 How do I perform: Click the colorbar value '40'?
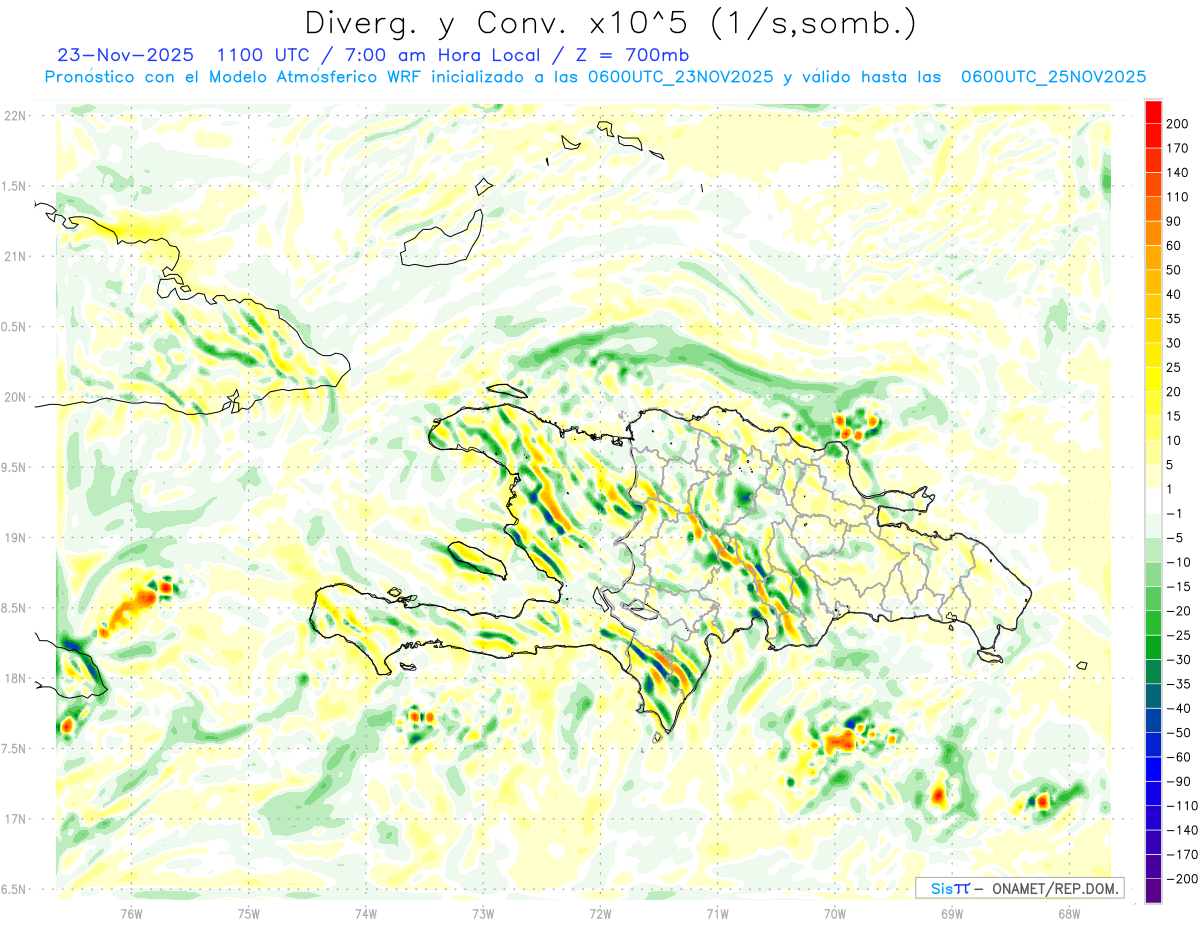point(1175,295)
